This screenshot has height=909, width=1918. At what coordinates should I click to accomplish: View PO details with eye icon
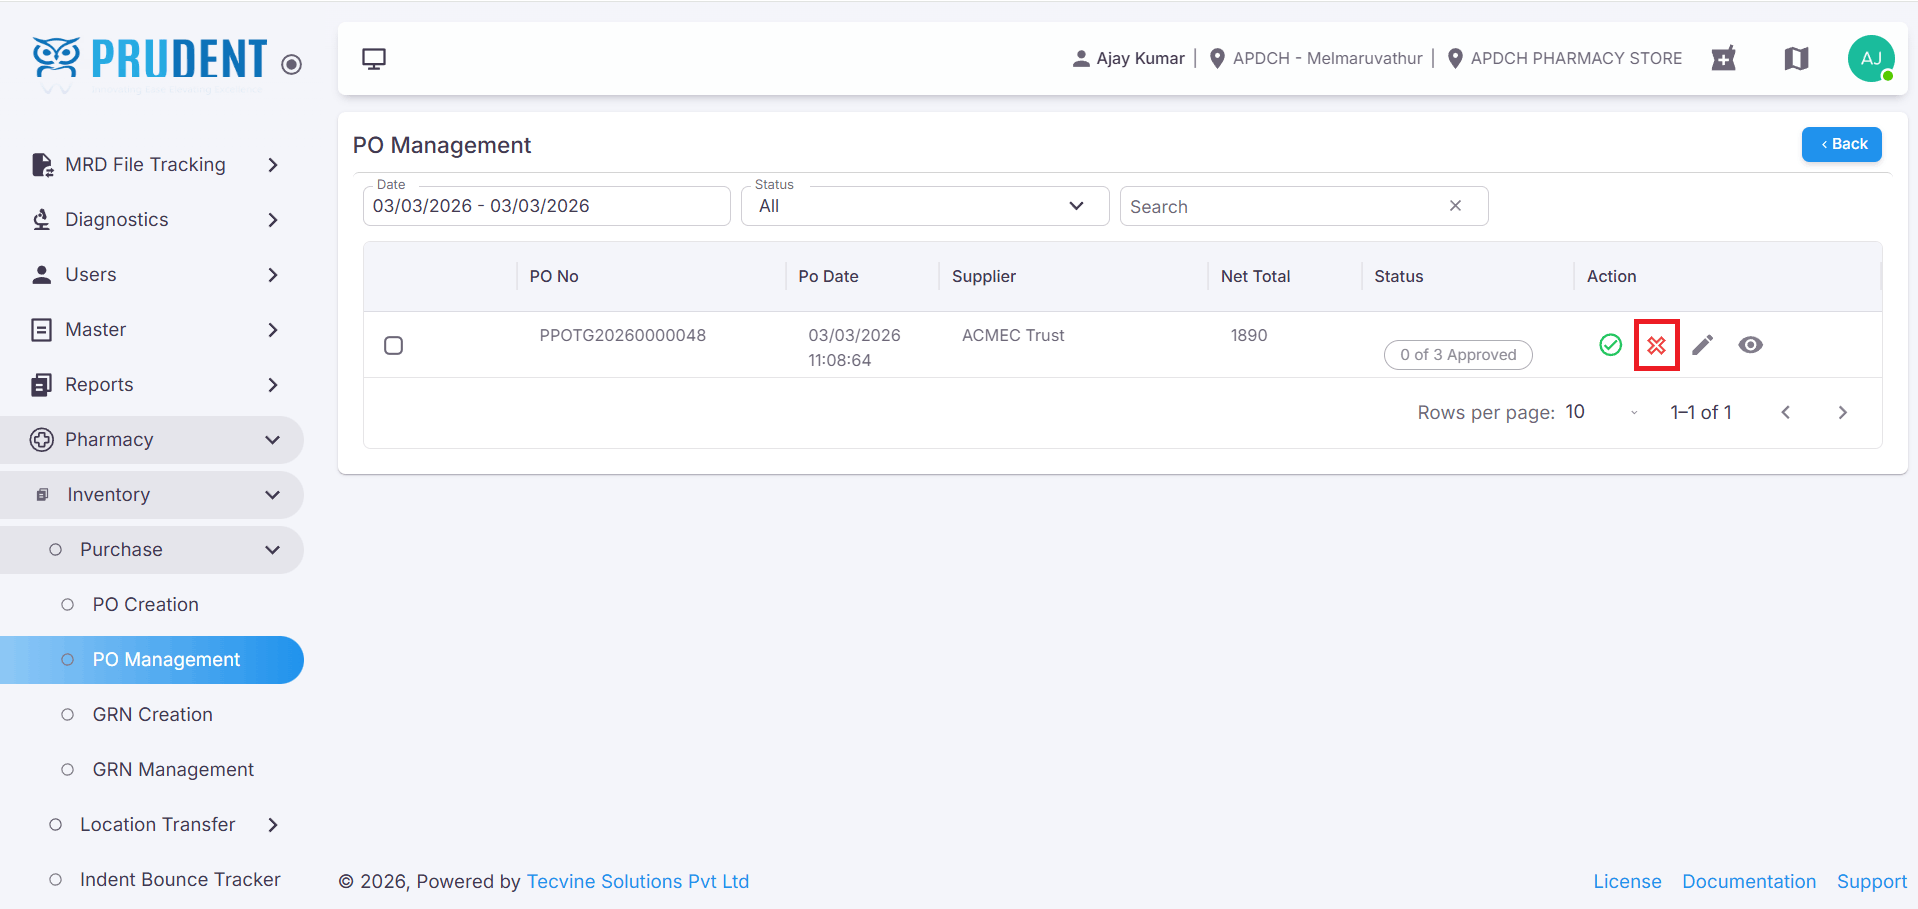(x=1750, y=345)
